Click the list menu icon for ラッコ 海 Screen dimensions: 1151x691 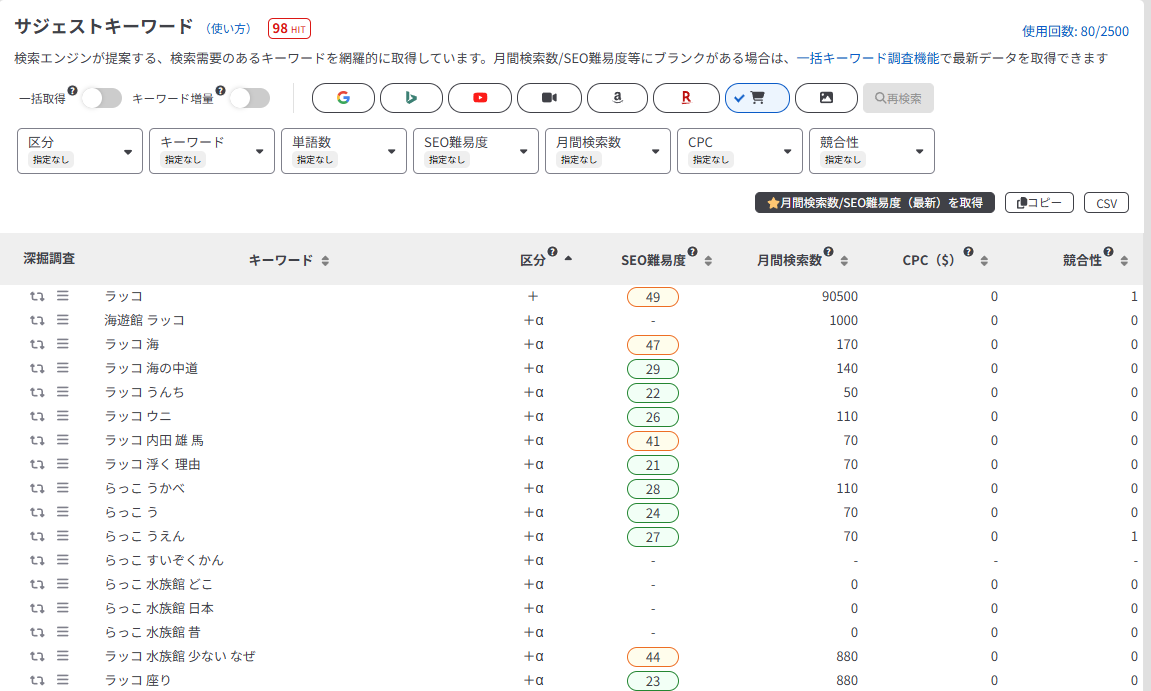point(62,344)
